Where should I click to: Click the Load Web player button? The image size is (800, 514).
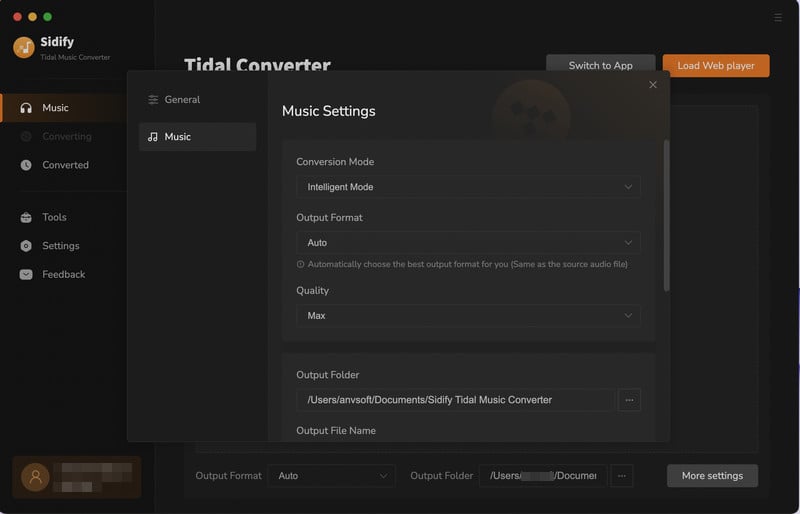(716, 66)
